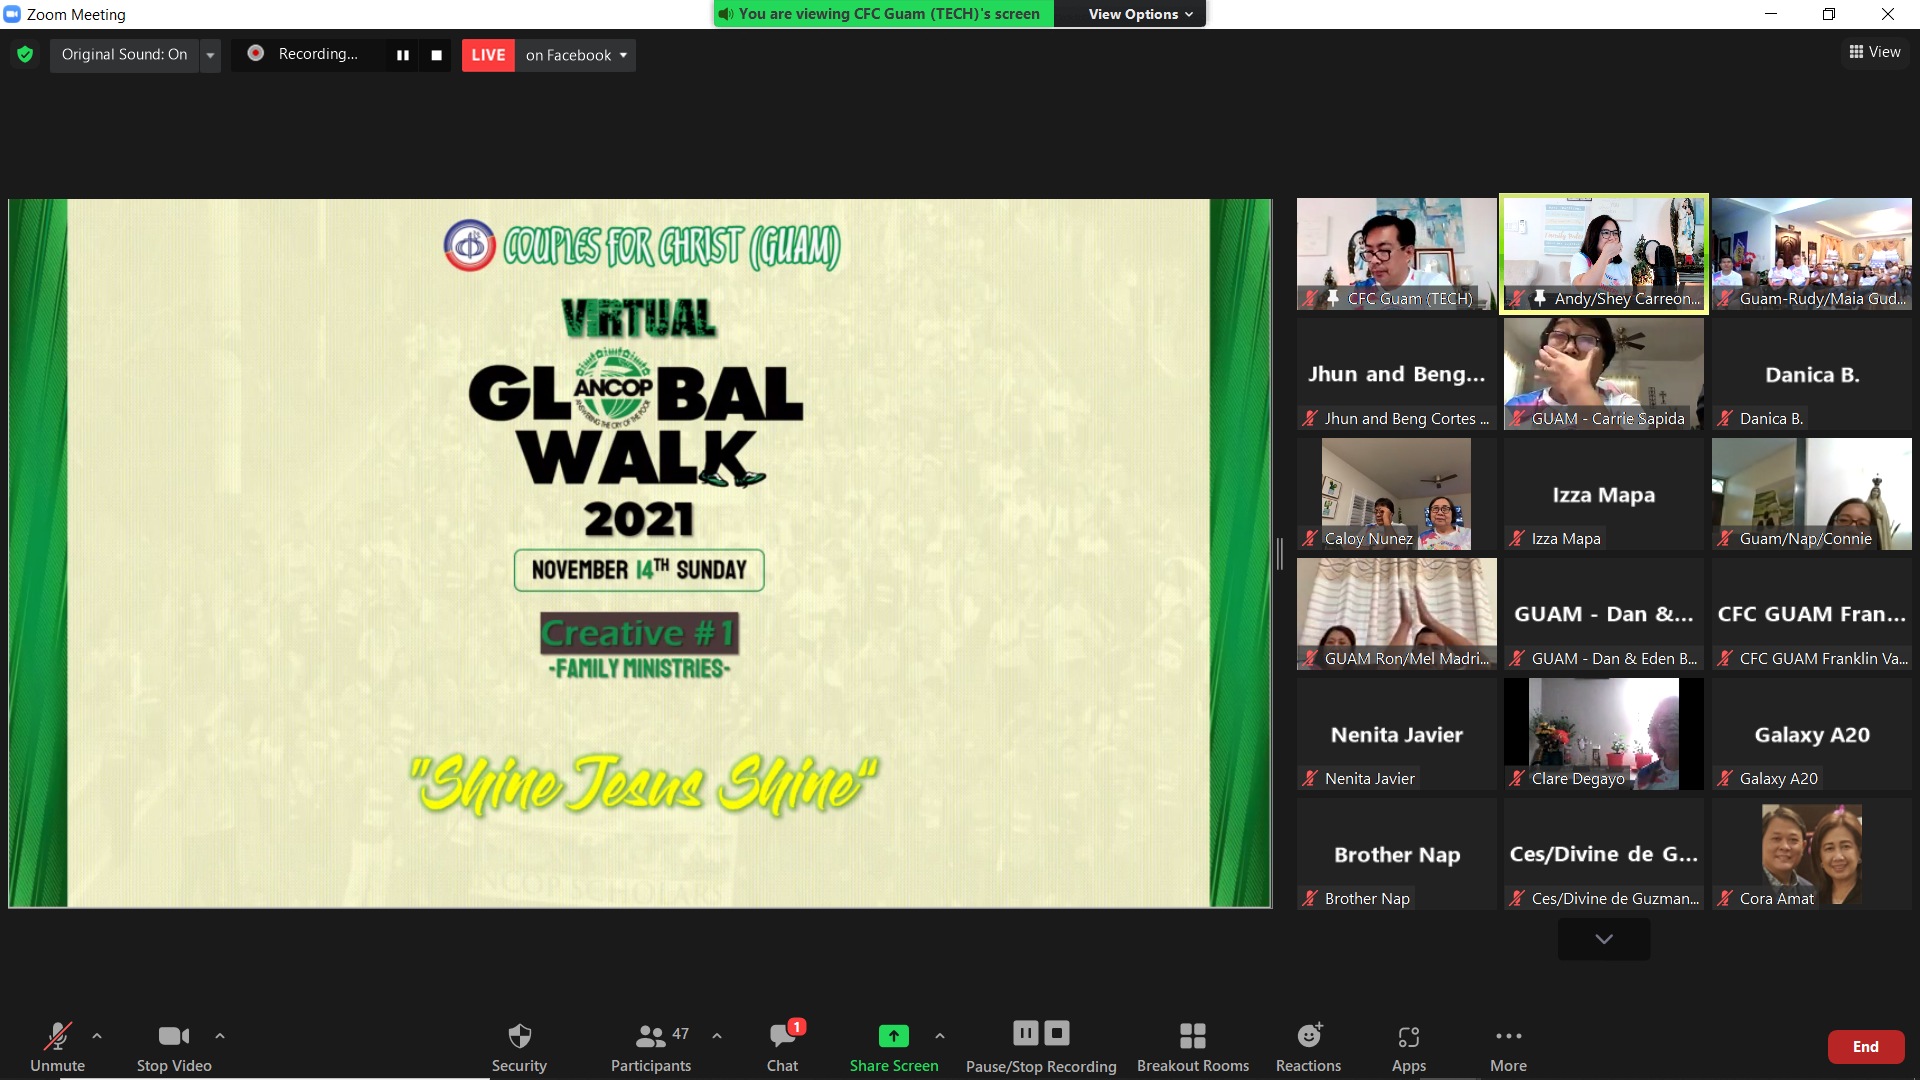The width and height of the screenshot is (1920, 1080).
Task: Open the Security menu
Action: point(519,1047)
